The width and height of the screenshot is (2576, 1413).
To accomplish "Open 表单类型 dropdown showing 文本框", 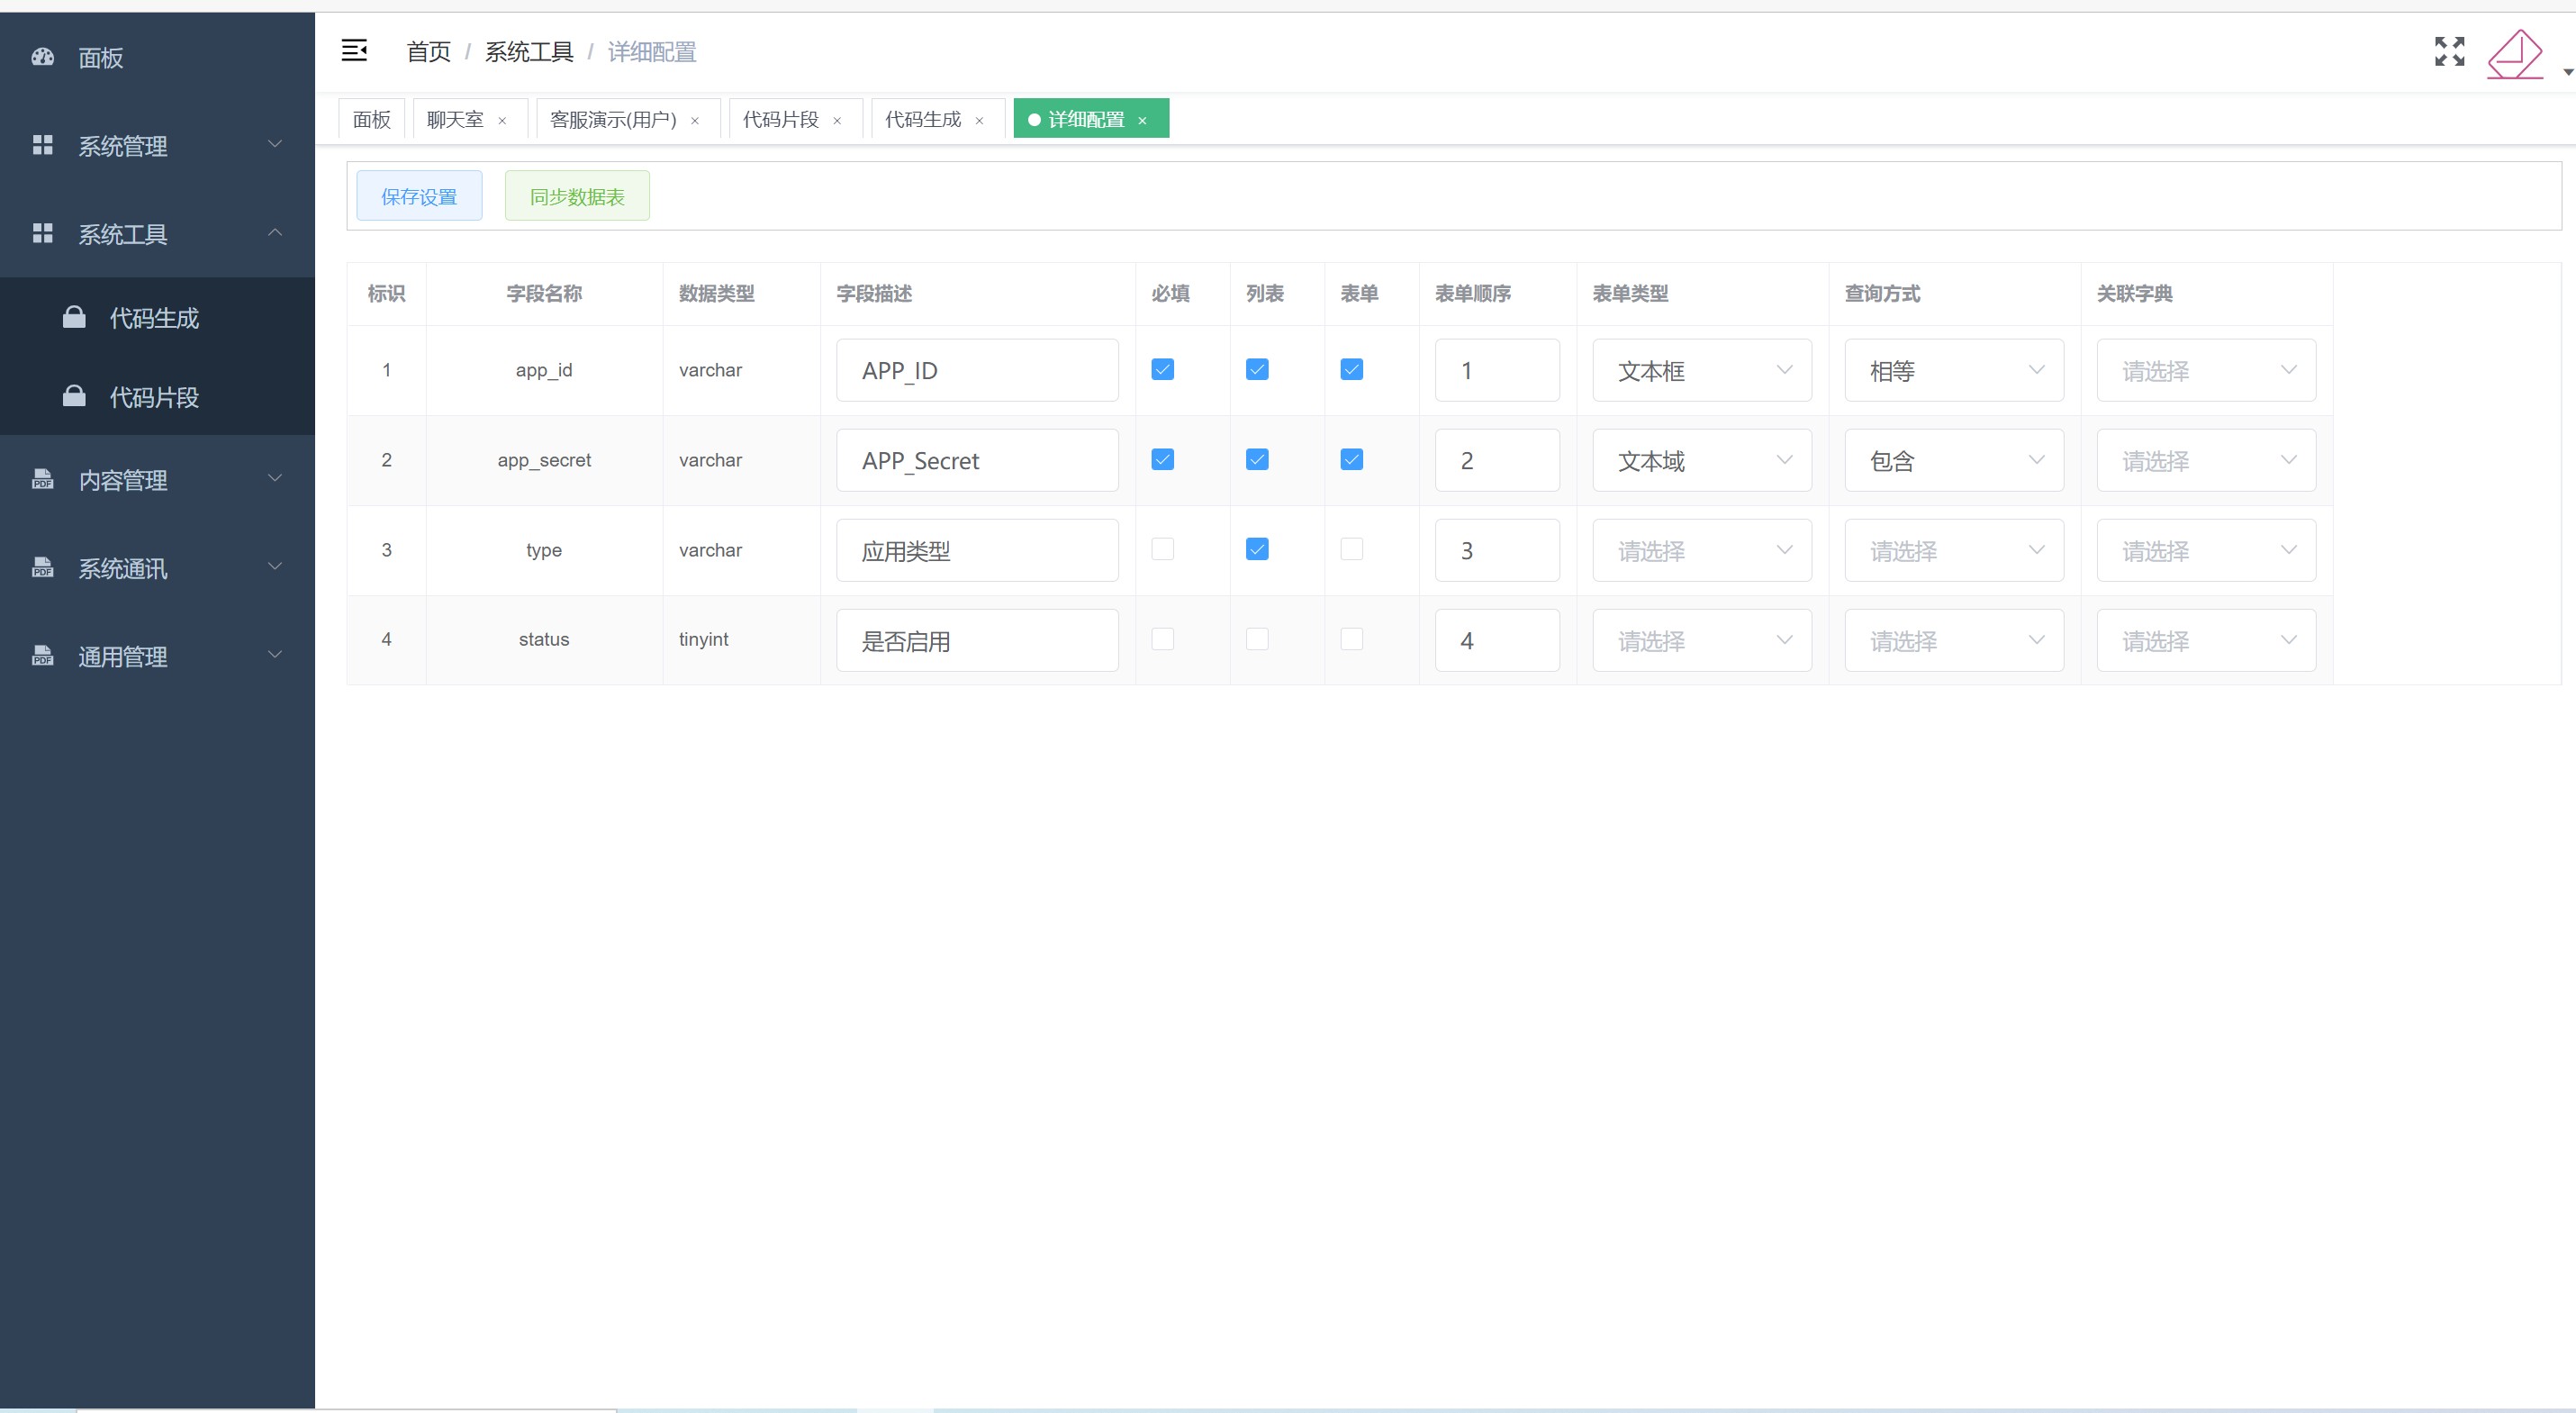I will coord(1701,371).
